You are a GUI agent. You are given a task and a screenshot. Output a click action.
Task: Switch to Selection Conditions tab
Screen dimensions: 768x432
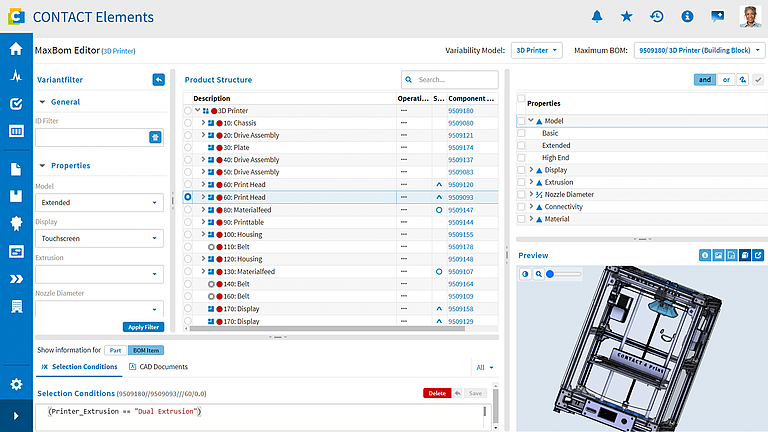(x=79, y=366)
